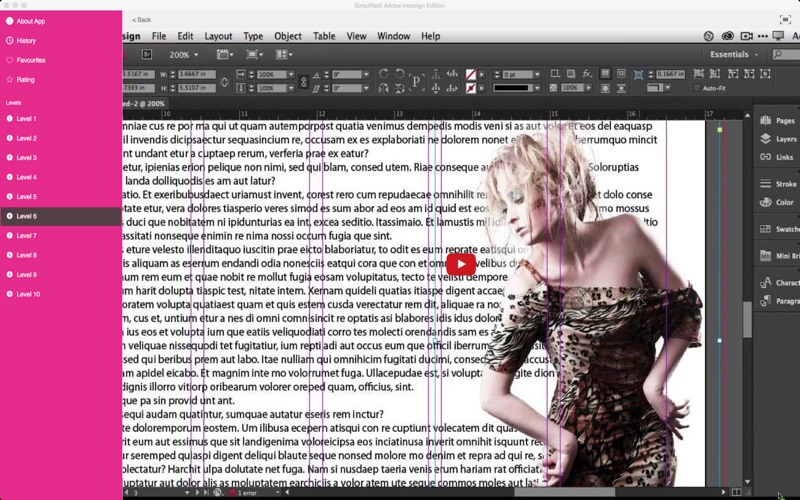Click the rotate 90° counter-clockwise icon
Image resolution: width=800 pixels, height=500 pixels.
pyautogui.click(x=399, y=74)
